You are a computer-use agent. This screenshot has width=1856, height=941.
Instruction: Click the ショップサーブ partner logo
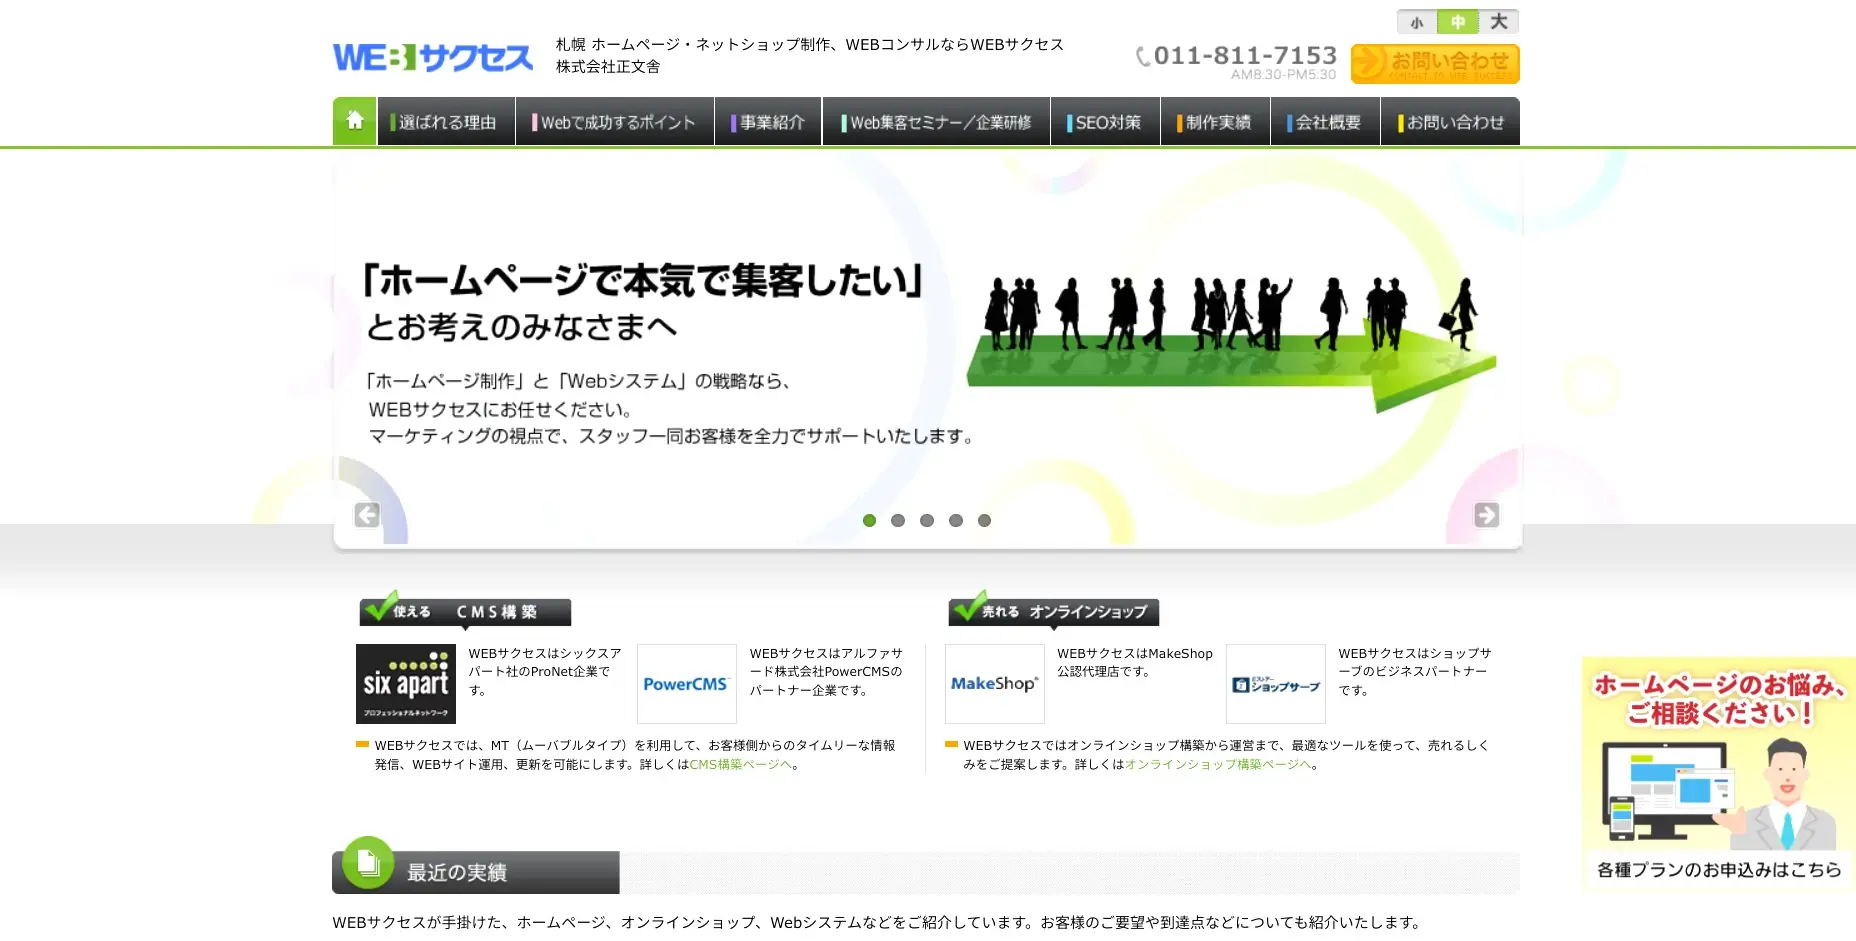click(x=1275, y=683)
